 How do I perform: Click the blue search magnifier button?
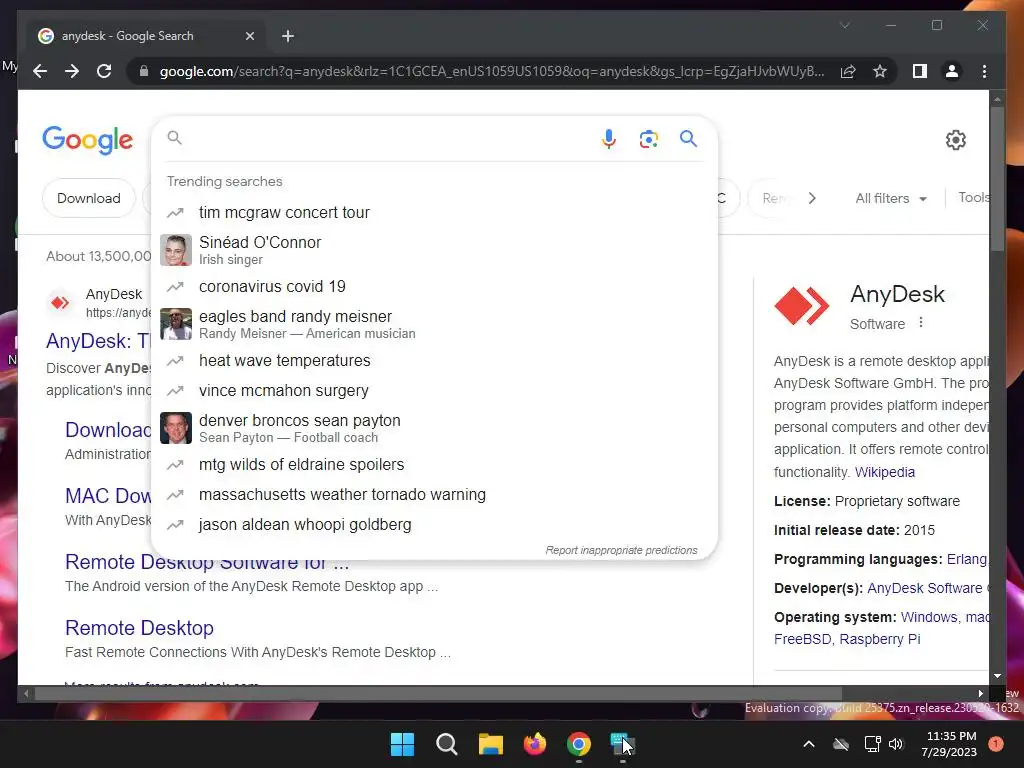click(x=688, y=138)
